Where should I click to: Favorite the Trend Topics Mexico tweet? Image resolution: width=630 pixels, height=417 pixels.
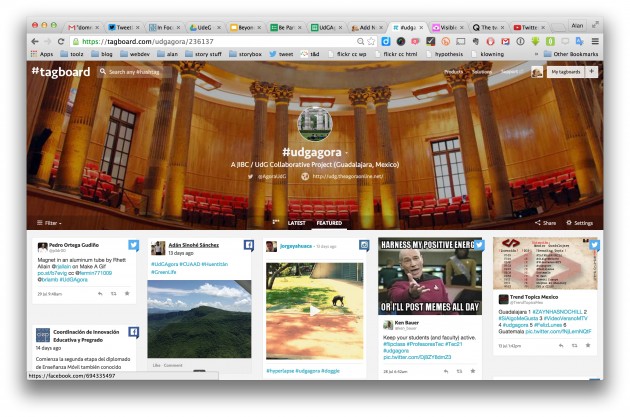coord(588,345)
